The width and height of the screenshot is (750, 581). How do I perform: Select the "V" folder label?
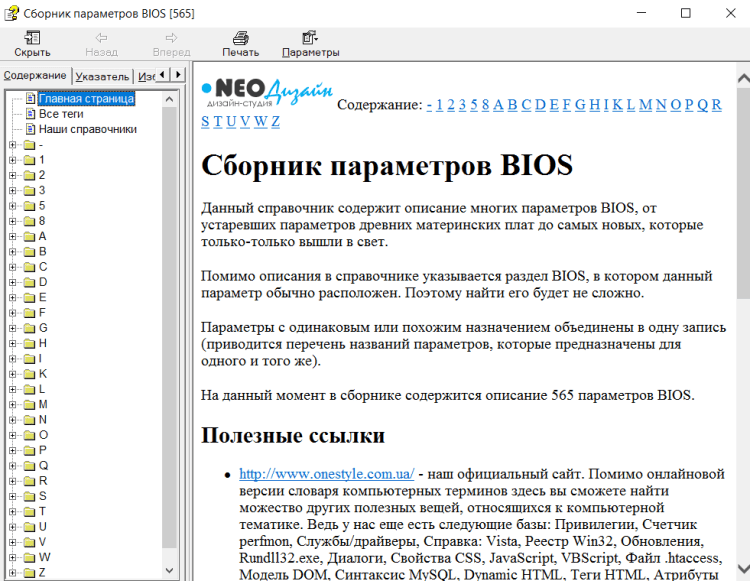click(43, 542)
